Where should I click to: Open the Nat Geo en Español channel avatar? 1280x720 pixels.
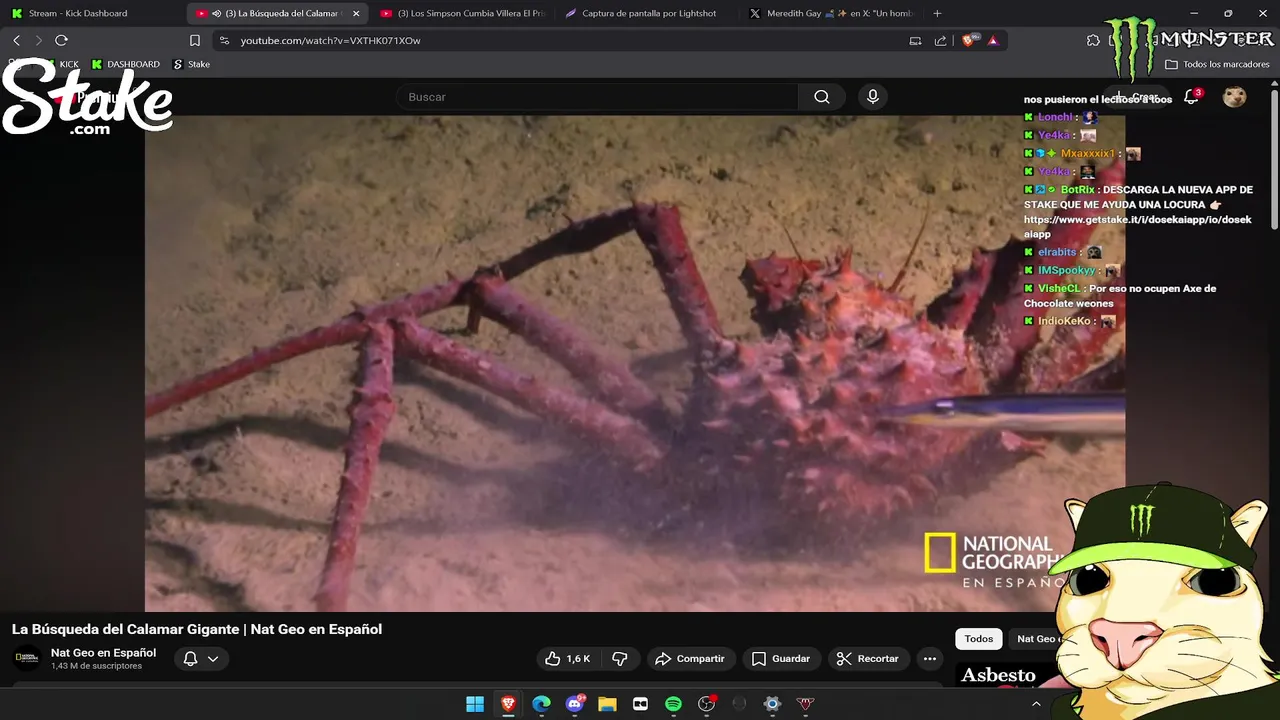pyautogui.click(x=27, y=658)
